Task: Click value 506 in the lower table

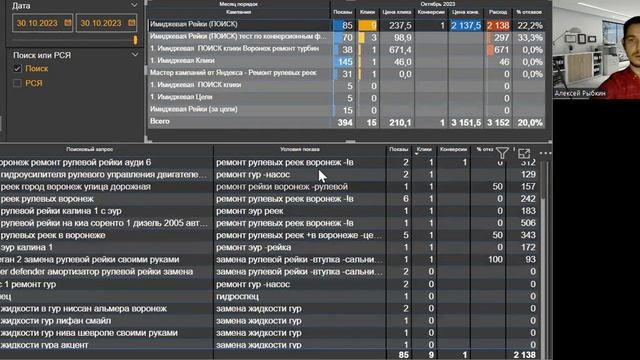Action: (528, 223)
